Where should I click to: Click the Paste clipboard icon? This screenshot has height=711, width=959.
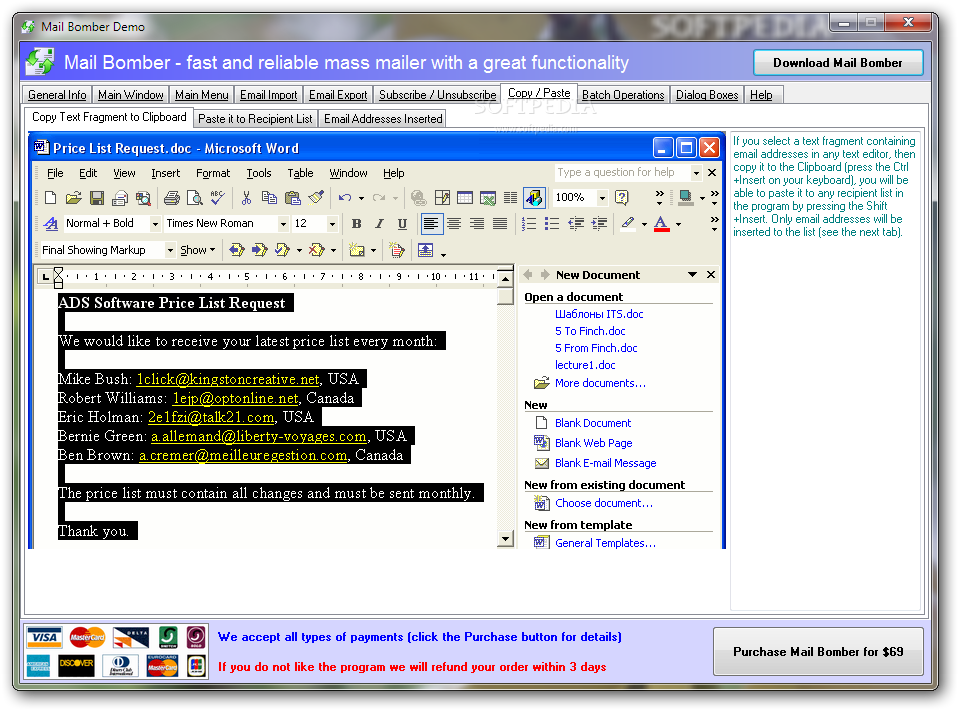292,198
